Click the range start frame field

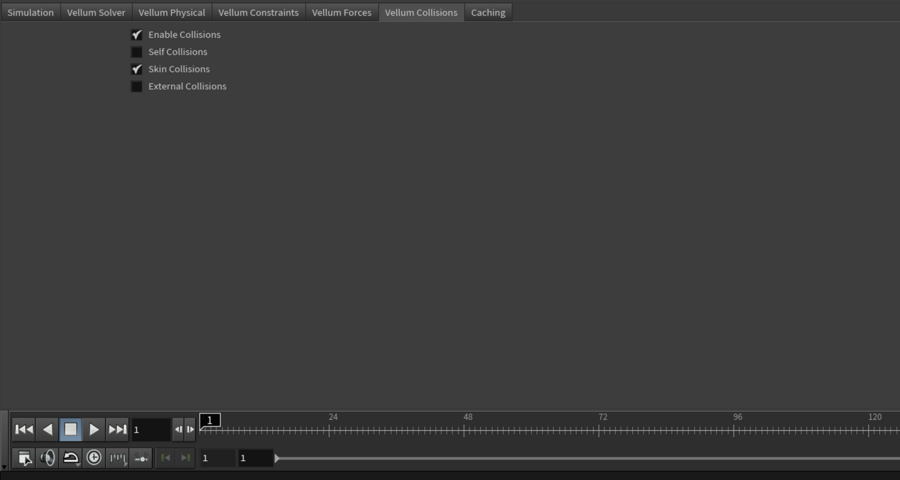tap(218, 458)
